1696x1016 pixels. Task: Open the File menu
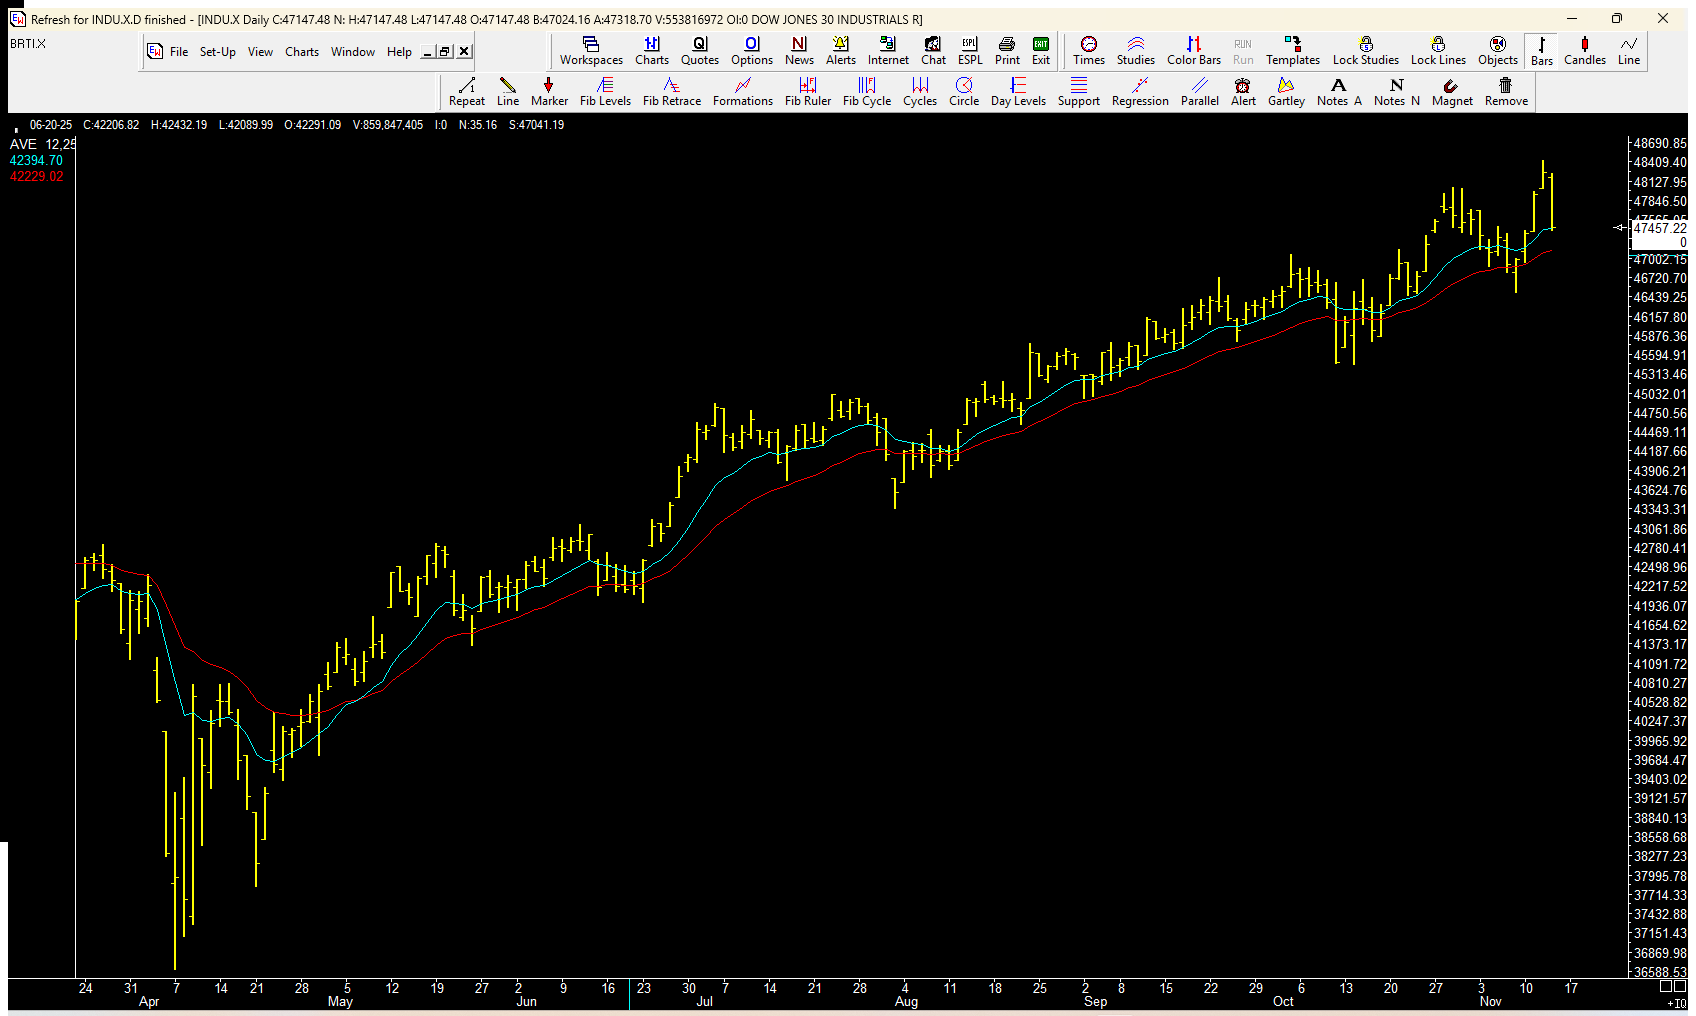coord(178,52)
